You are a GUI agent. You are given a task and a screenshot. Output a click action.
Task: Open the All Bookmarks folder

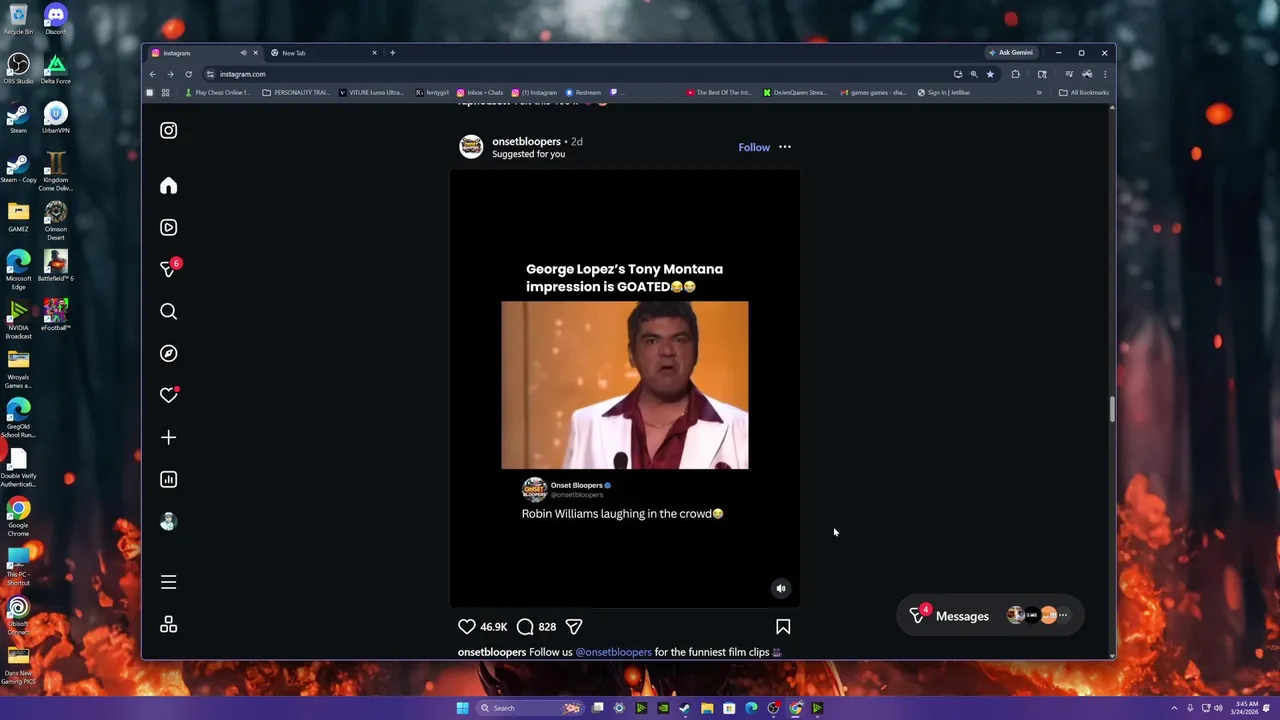1084,92
